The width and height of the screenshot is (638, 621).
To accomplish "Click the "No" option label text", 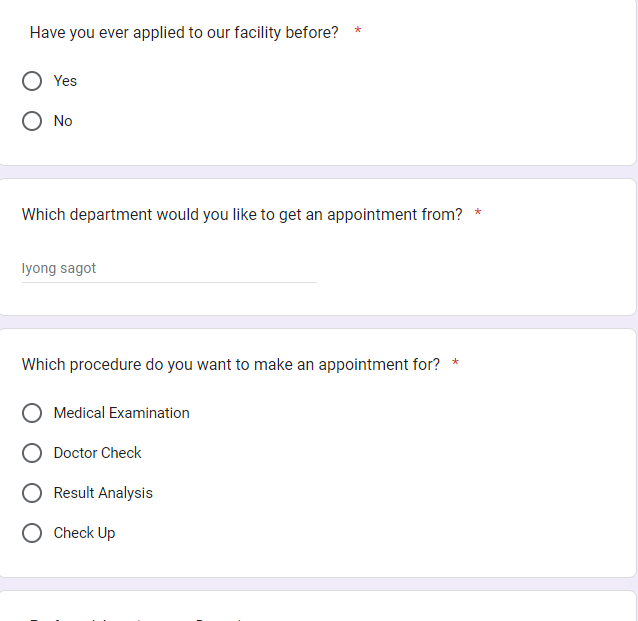I will pos(63,121).
